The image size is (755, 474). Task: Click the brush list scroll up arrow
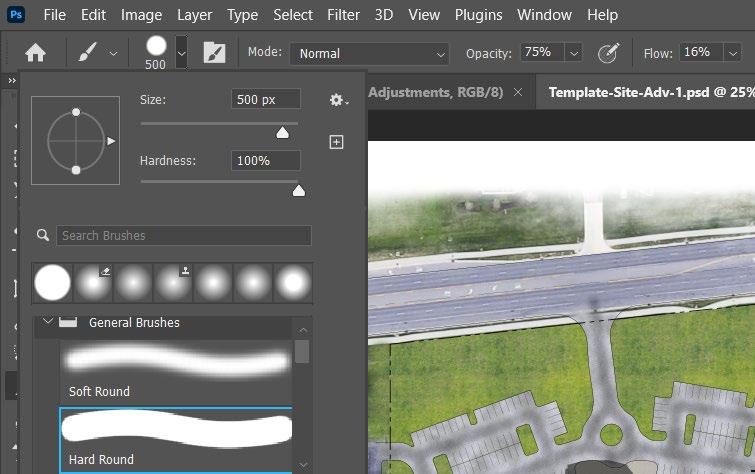pos(303,330)
